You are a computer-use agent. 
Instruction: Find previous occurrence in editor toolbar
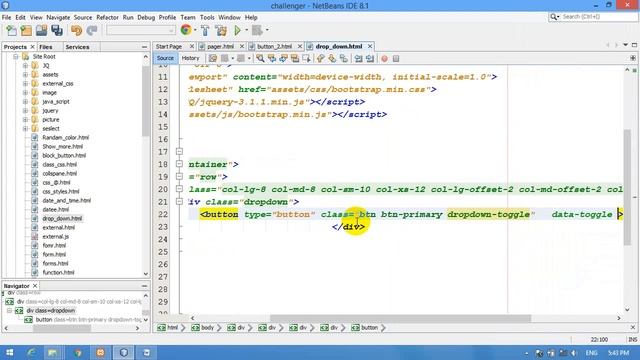click(271, 58)
